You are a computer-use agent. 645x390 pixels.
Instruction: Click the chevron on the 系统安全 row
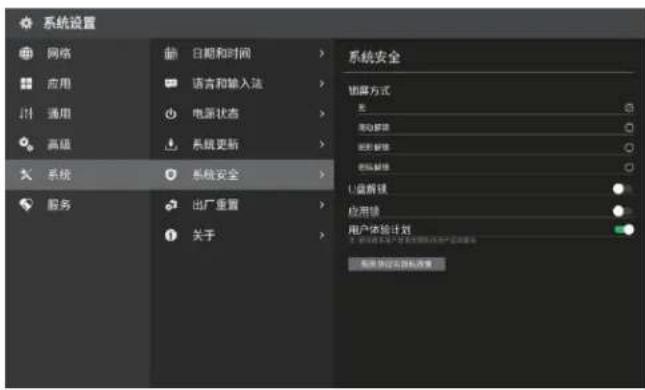click(322, 174)
